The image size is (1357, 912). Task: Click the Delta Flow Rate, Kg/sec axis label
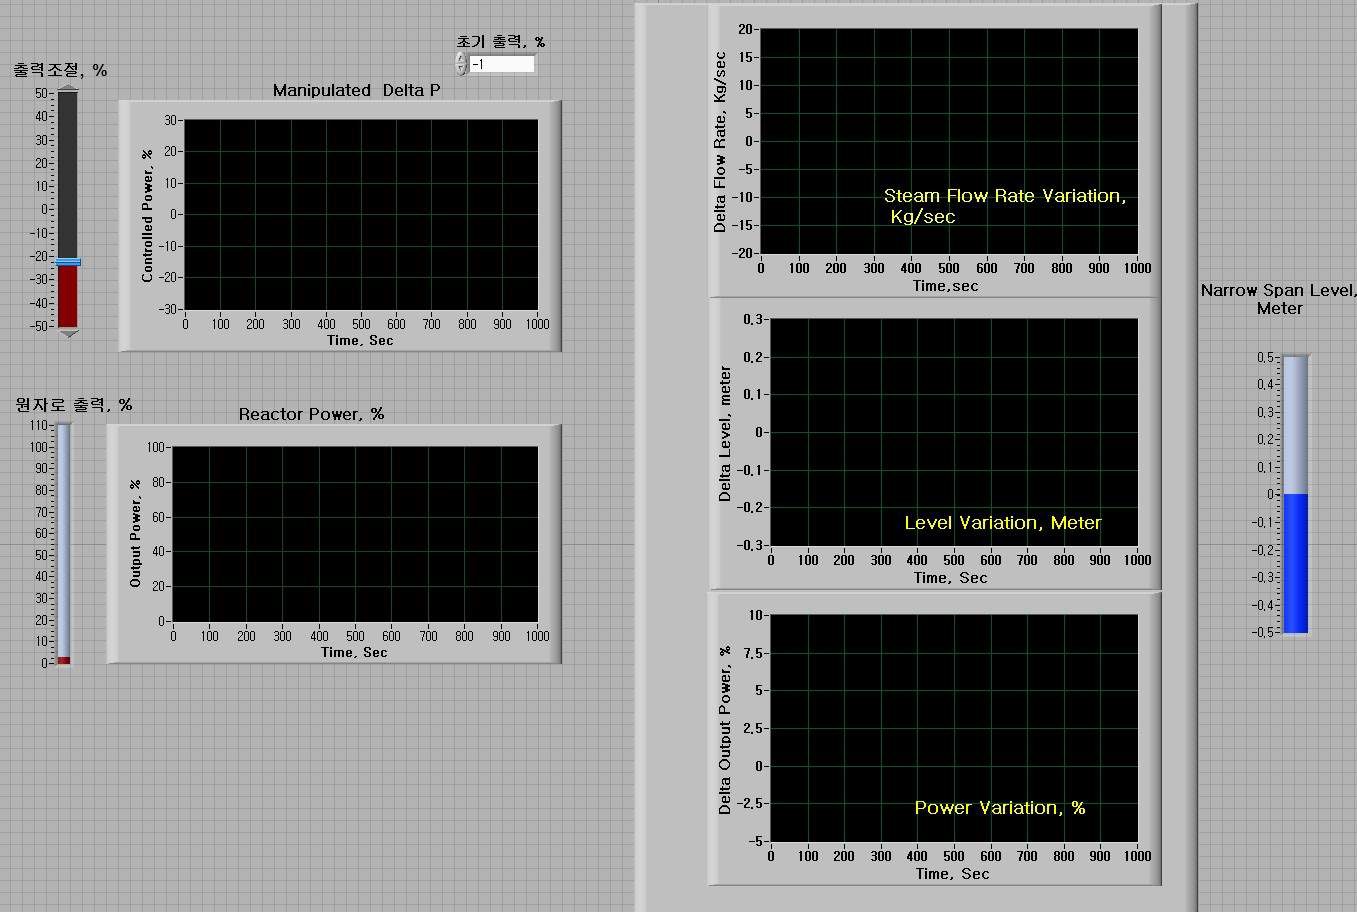720,142
